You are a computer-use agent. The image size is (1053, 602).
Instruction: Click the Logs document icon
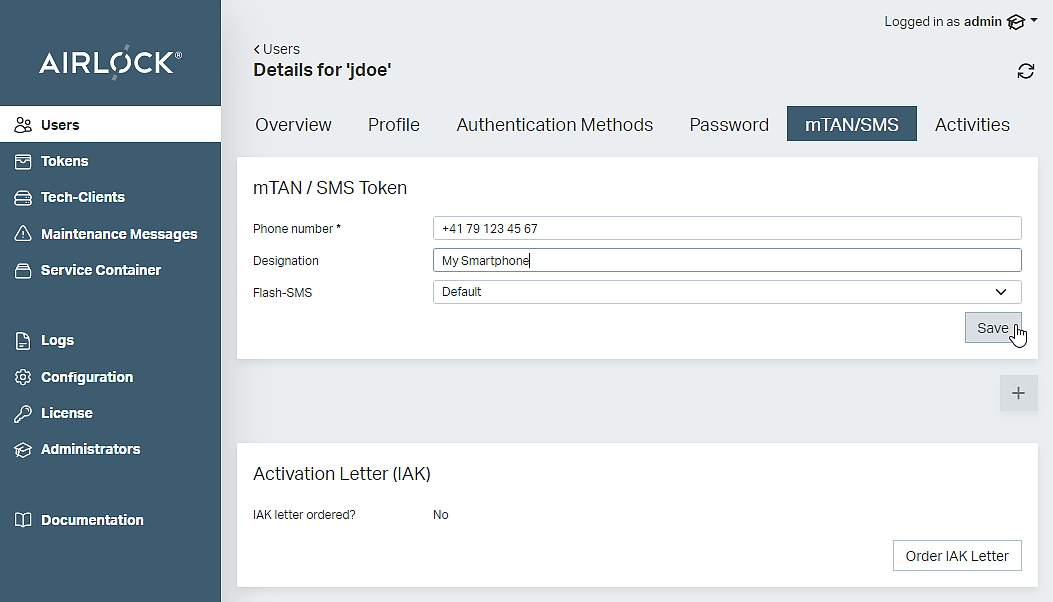(23, 341)
